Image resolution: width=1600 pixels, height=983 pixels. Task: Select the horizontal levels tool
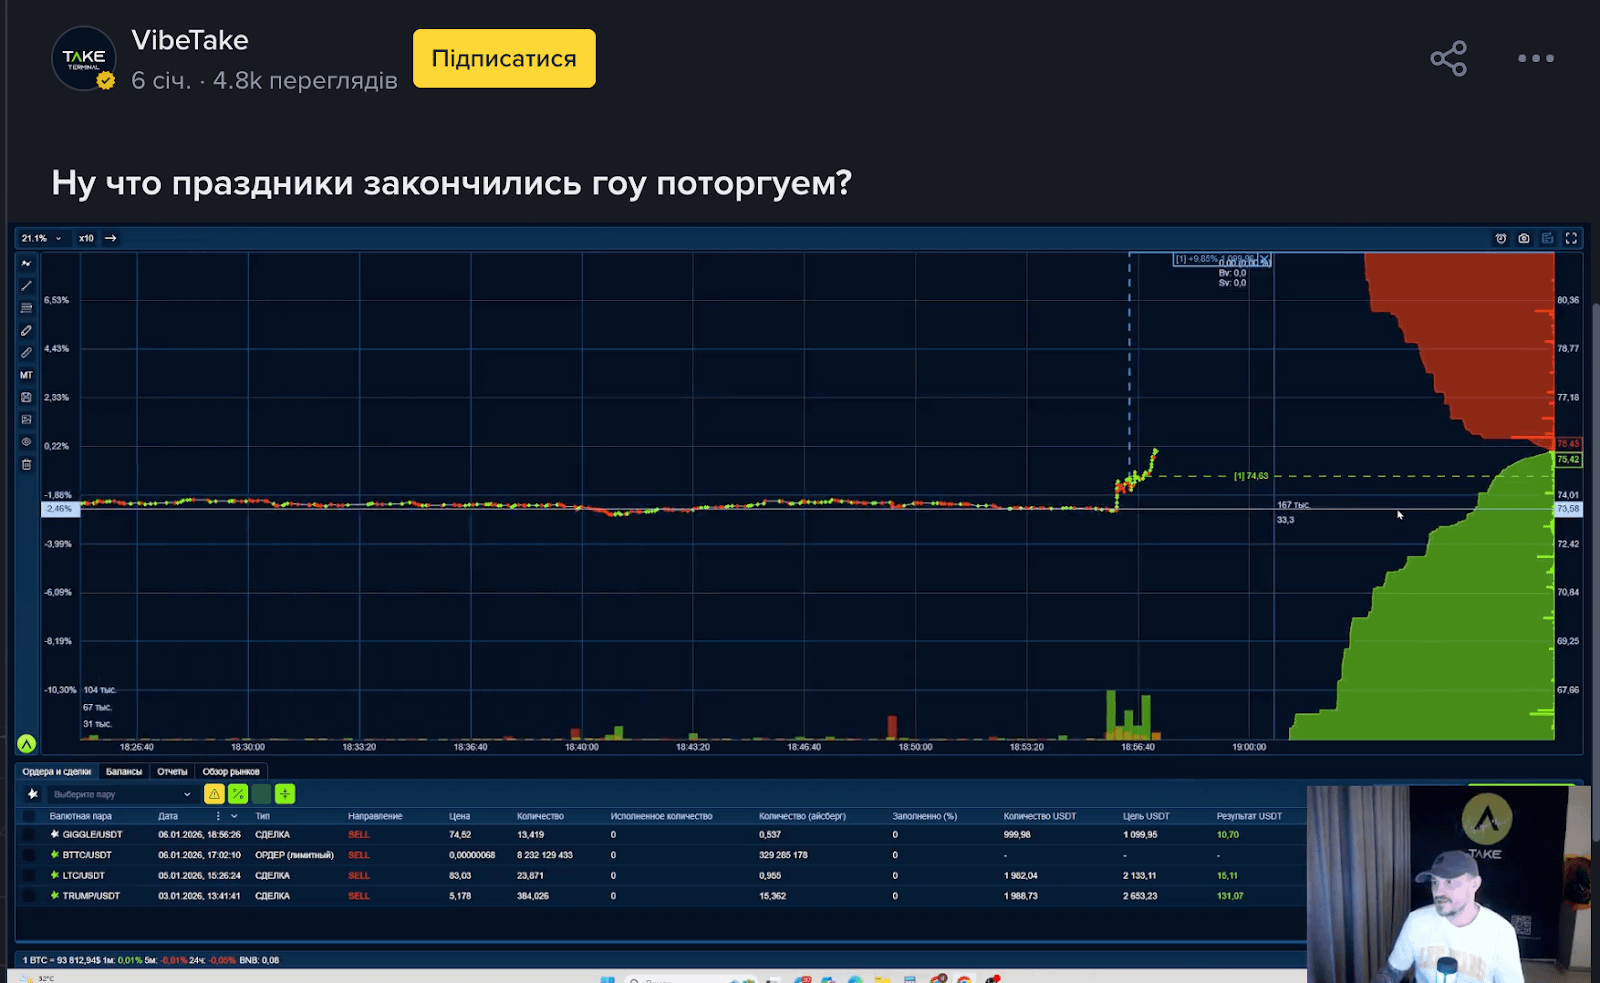coord(27,308)
